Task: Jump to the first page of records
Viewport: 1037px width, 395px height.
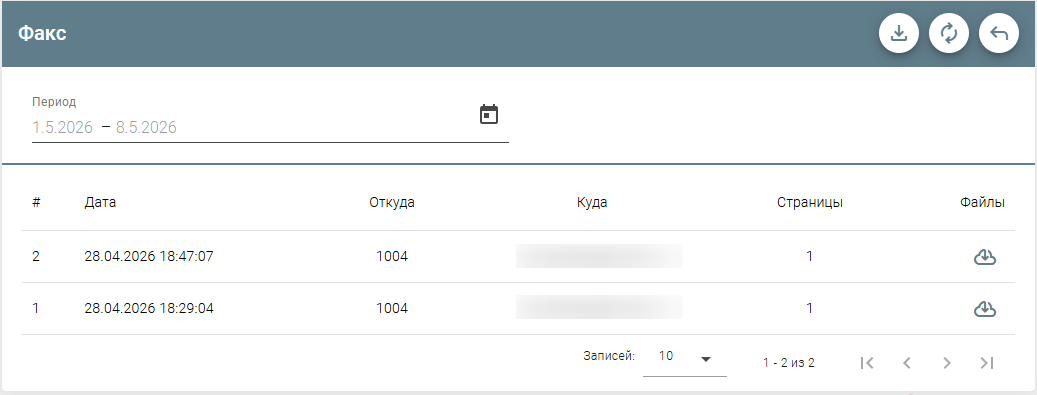Action: pos(867,363)
